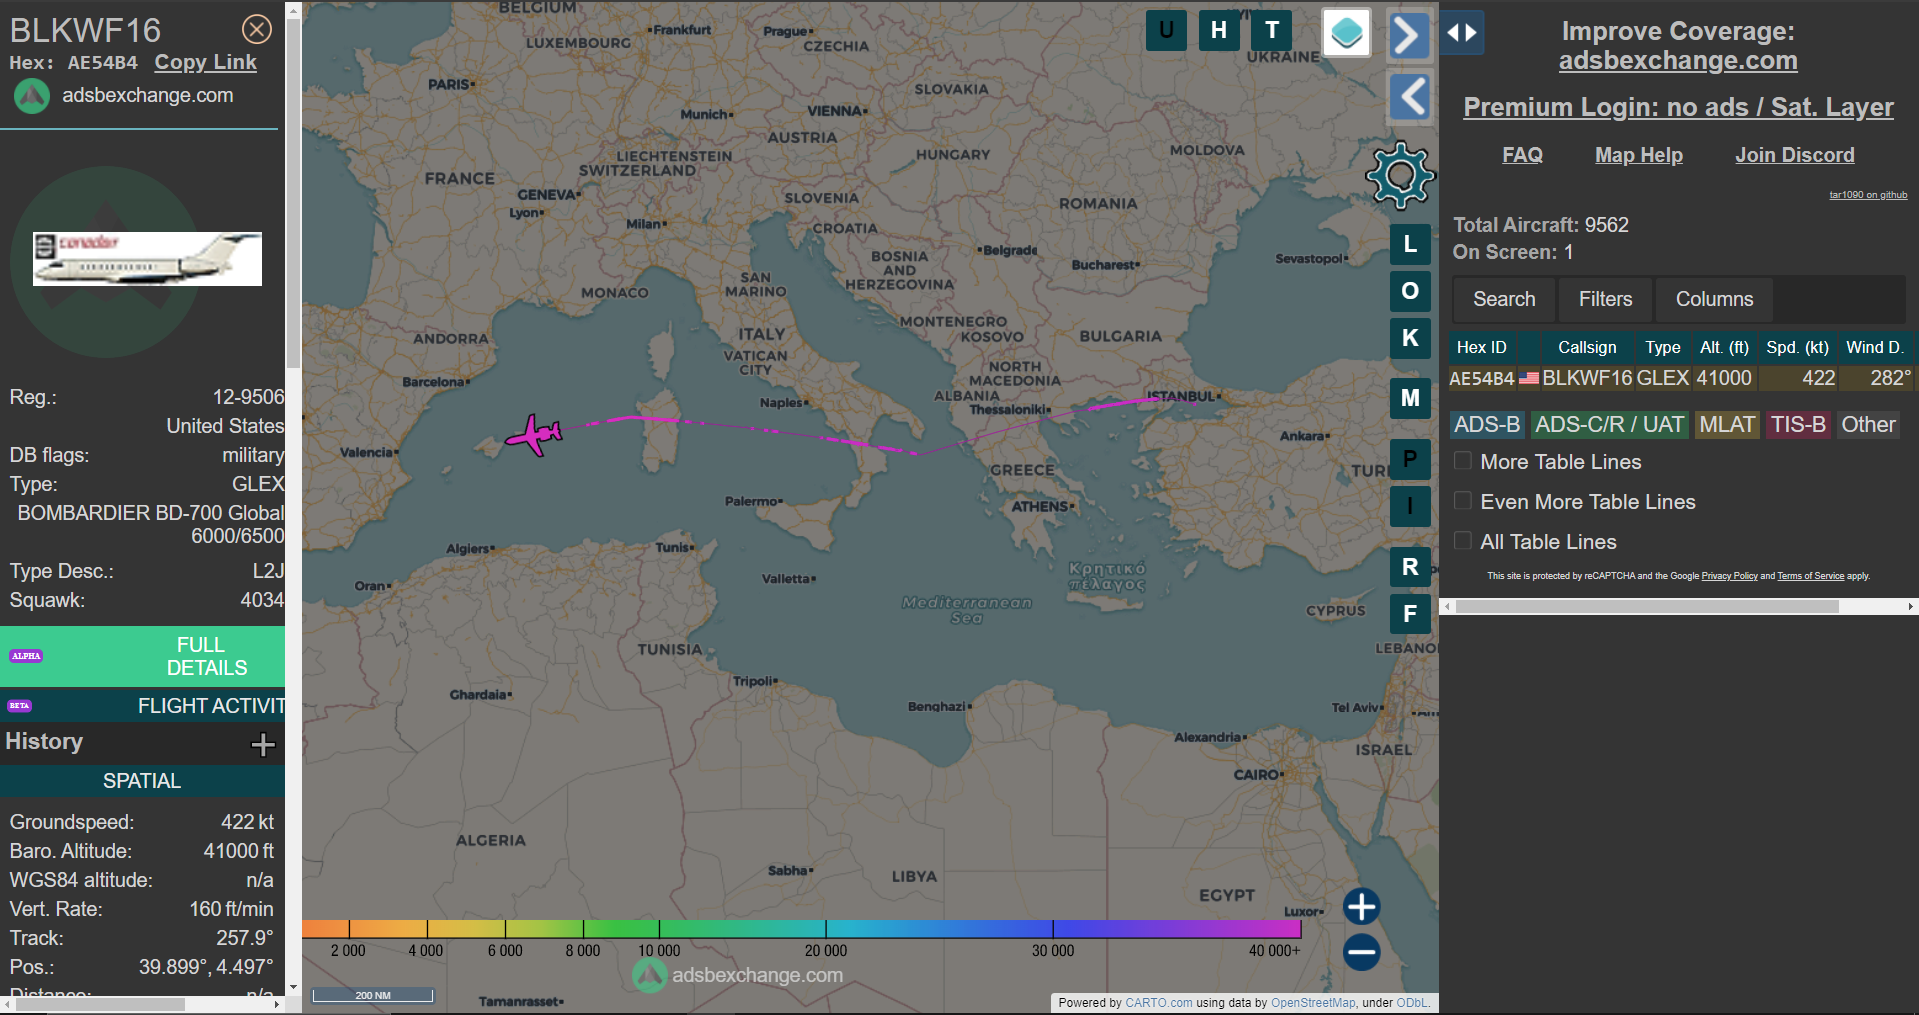The image size is (1919, 1015).
Task: Click the T map button
Action: (1272, 30)
